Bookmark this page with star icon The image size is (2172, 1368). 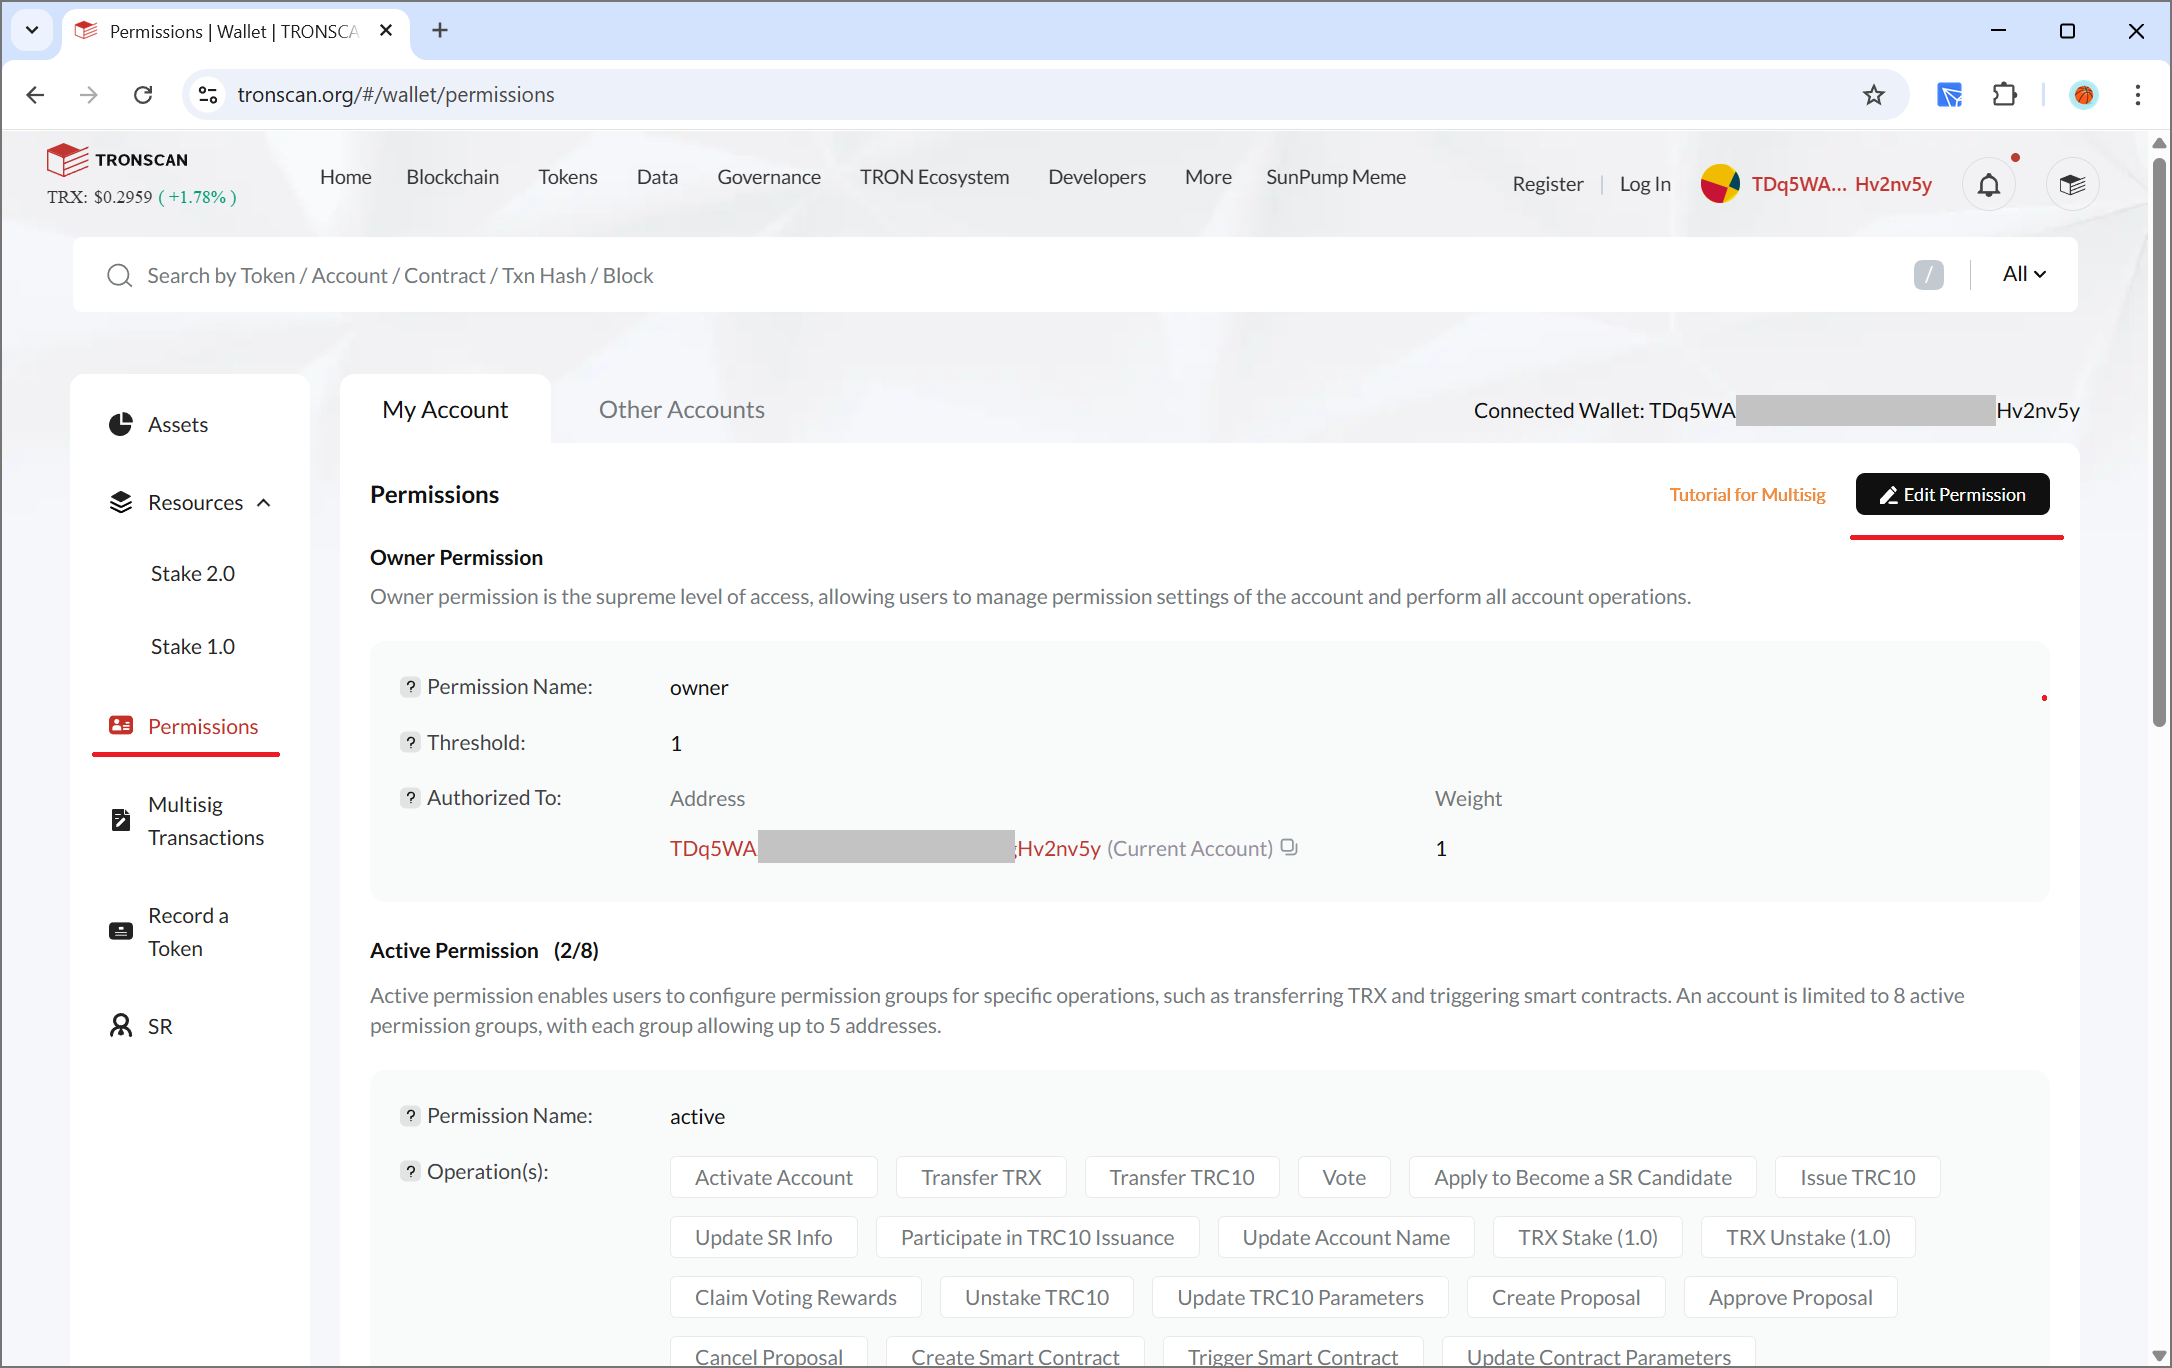pyautogui.click(x=1873, y=95)
